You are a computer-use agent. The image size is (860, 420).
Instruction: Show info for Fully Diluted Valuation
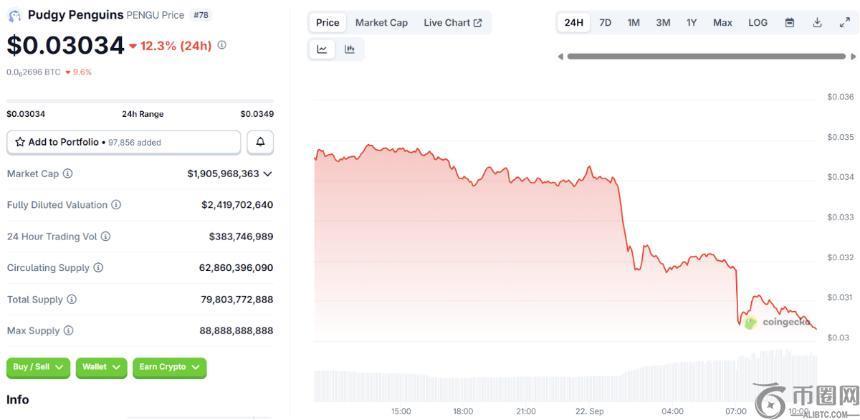[116, 205]
